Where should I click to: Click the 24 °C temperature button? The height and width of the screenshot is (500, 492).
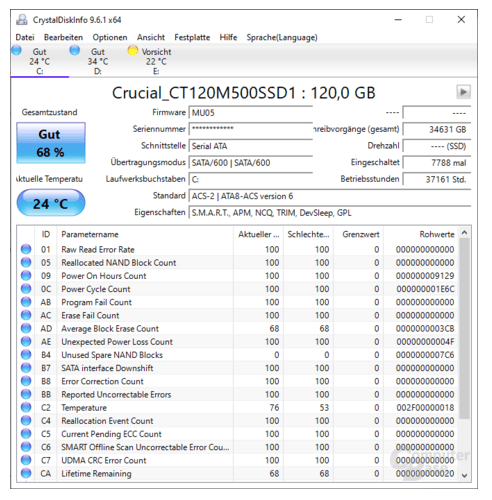tap(51, 203)
